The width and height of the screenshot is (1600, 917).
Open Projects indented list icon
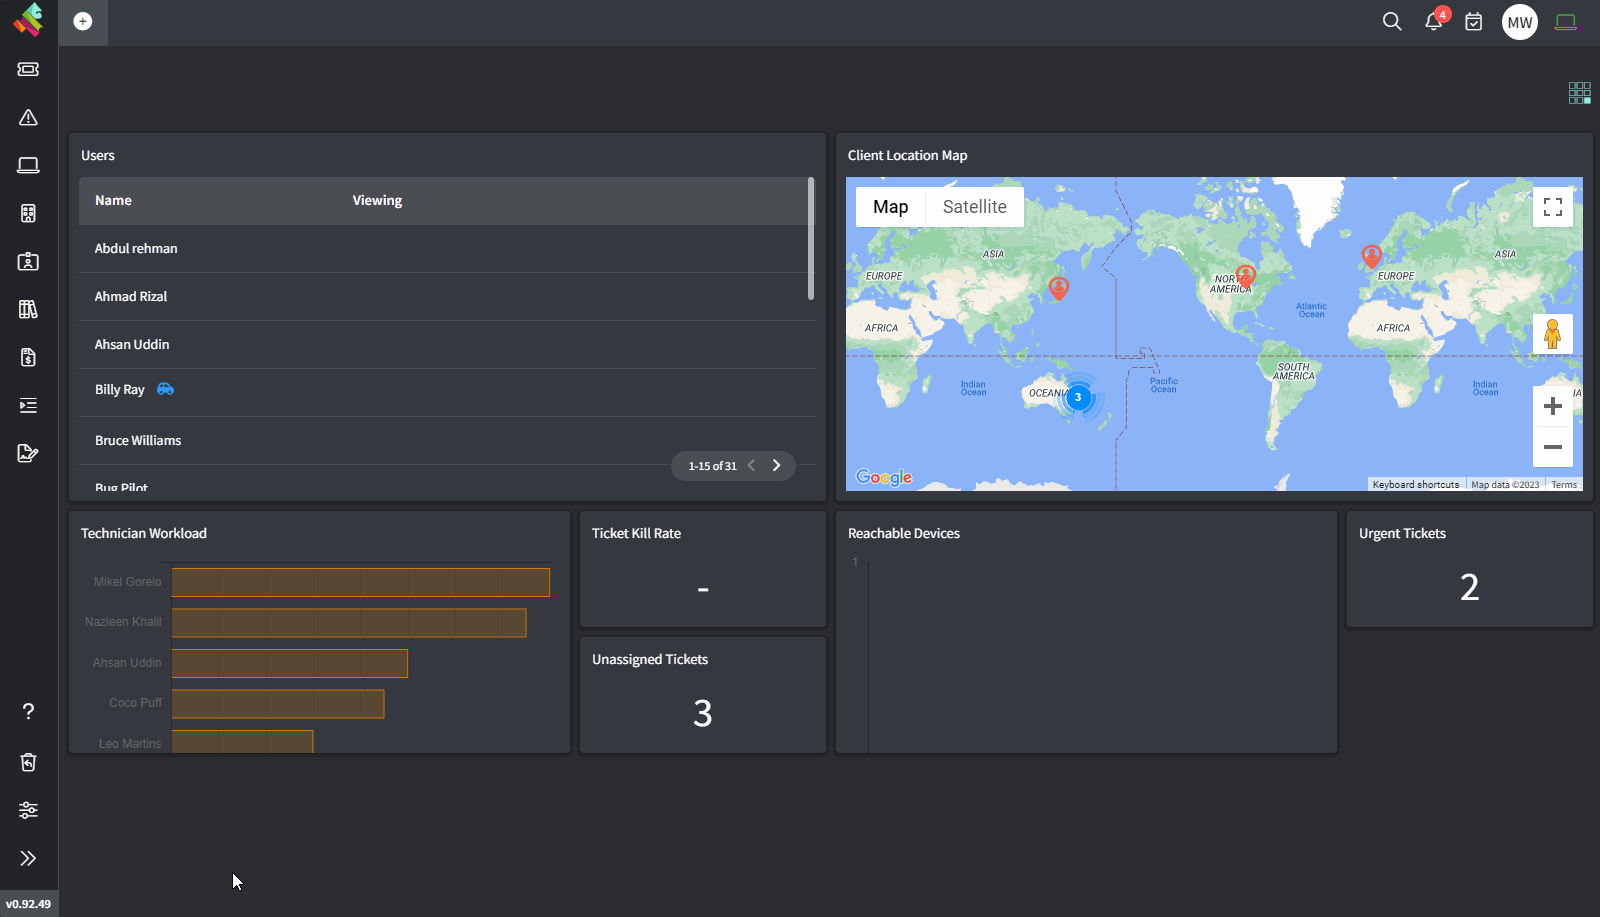[x=28, y=405]
